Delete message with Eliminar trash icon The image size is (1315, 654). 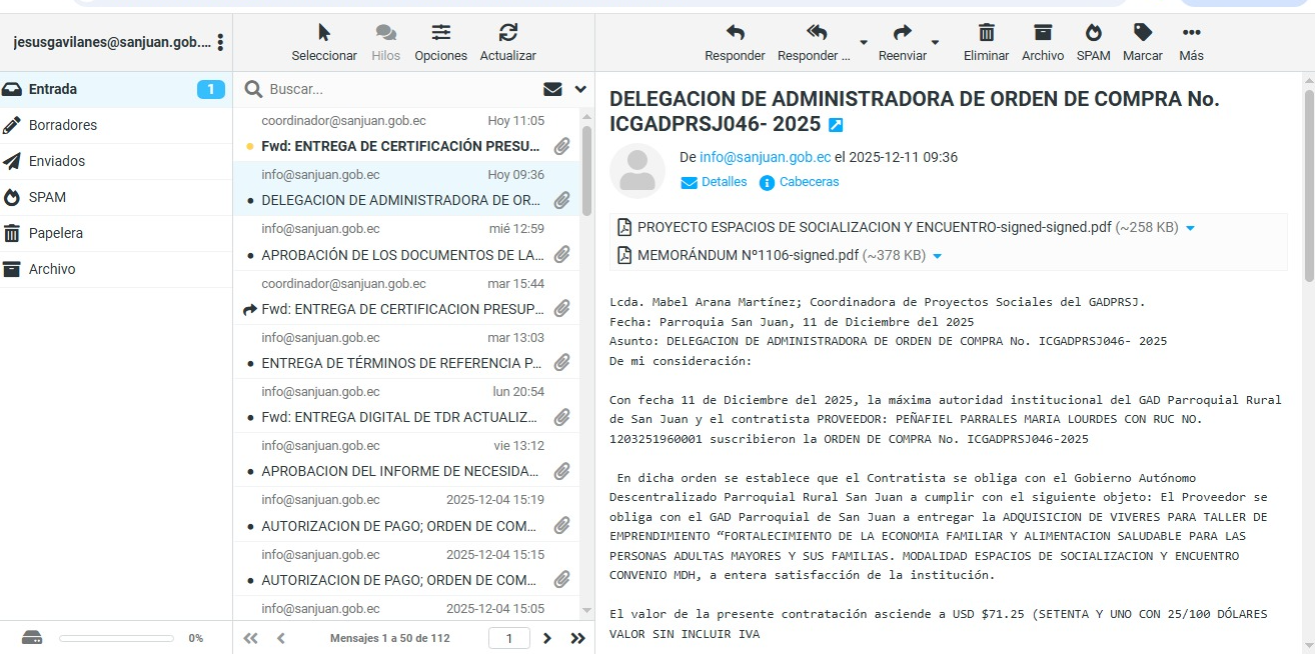click(x=986, y=34)
